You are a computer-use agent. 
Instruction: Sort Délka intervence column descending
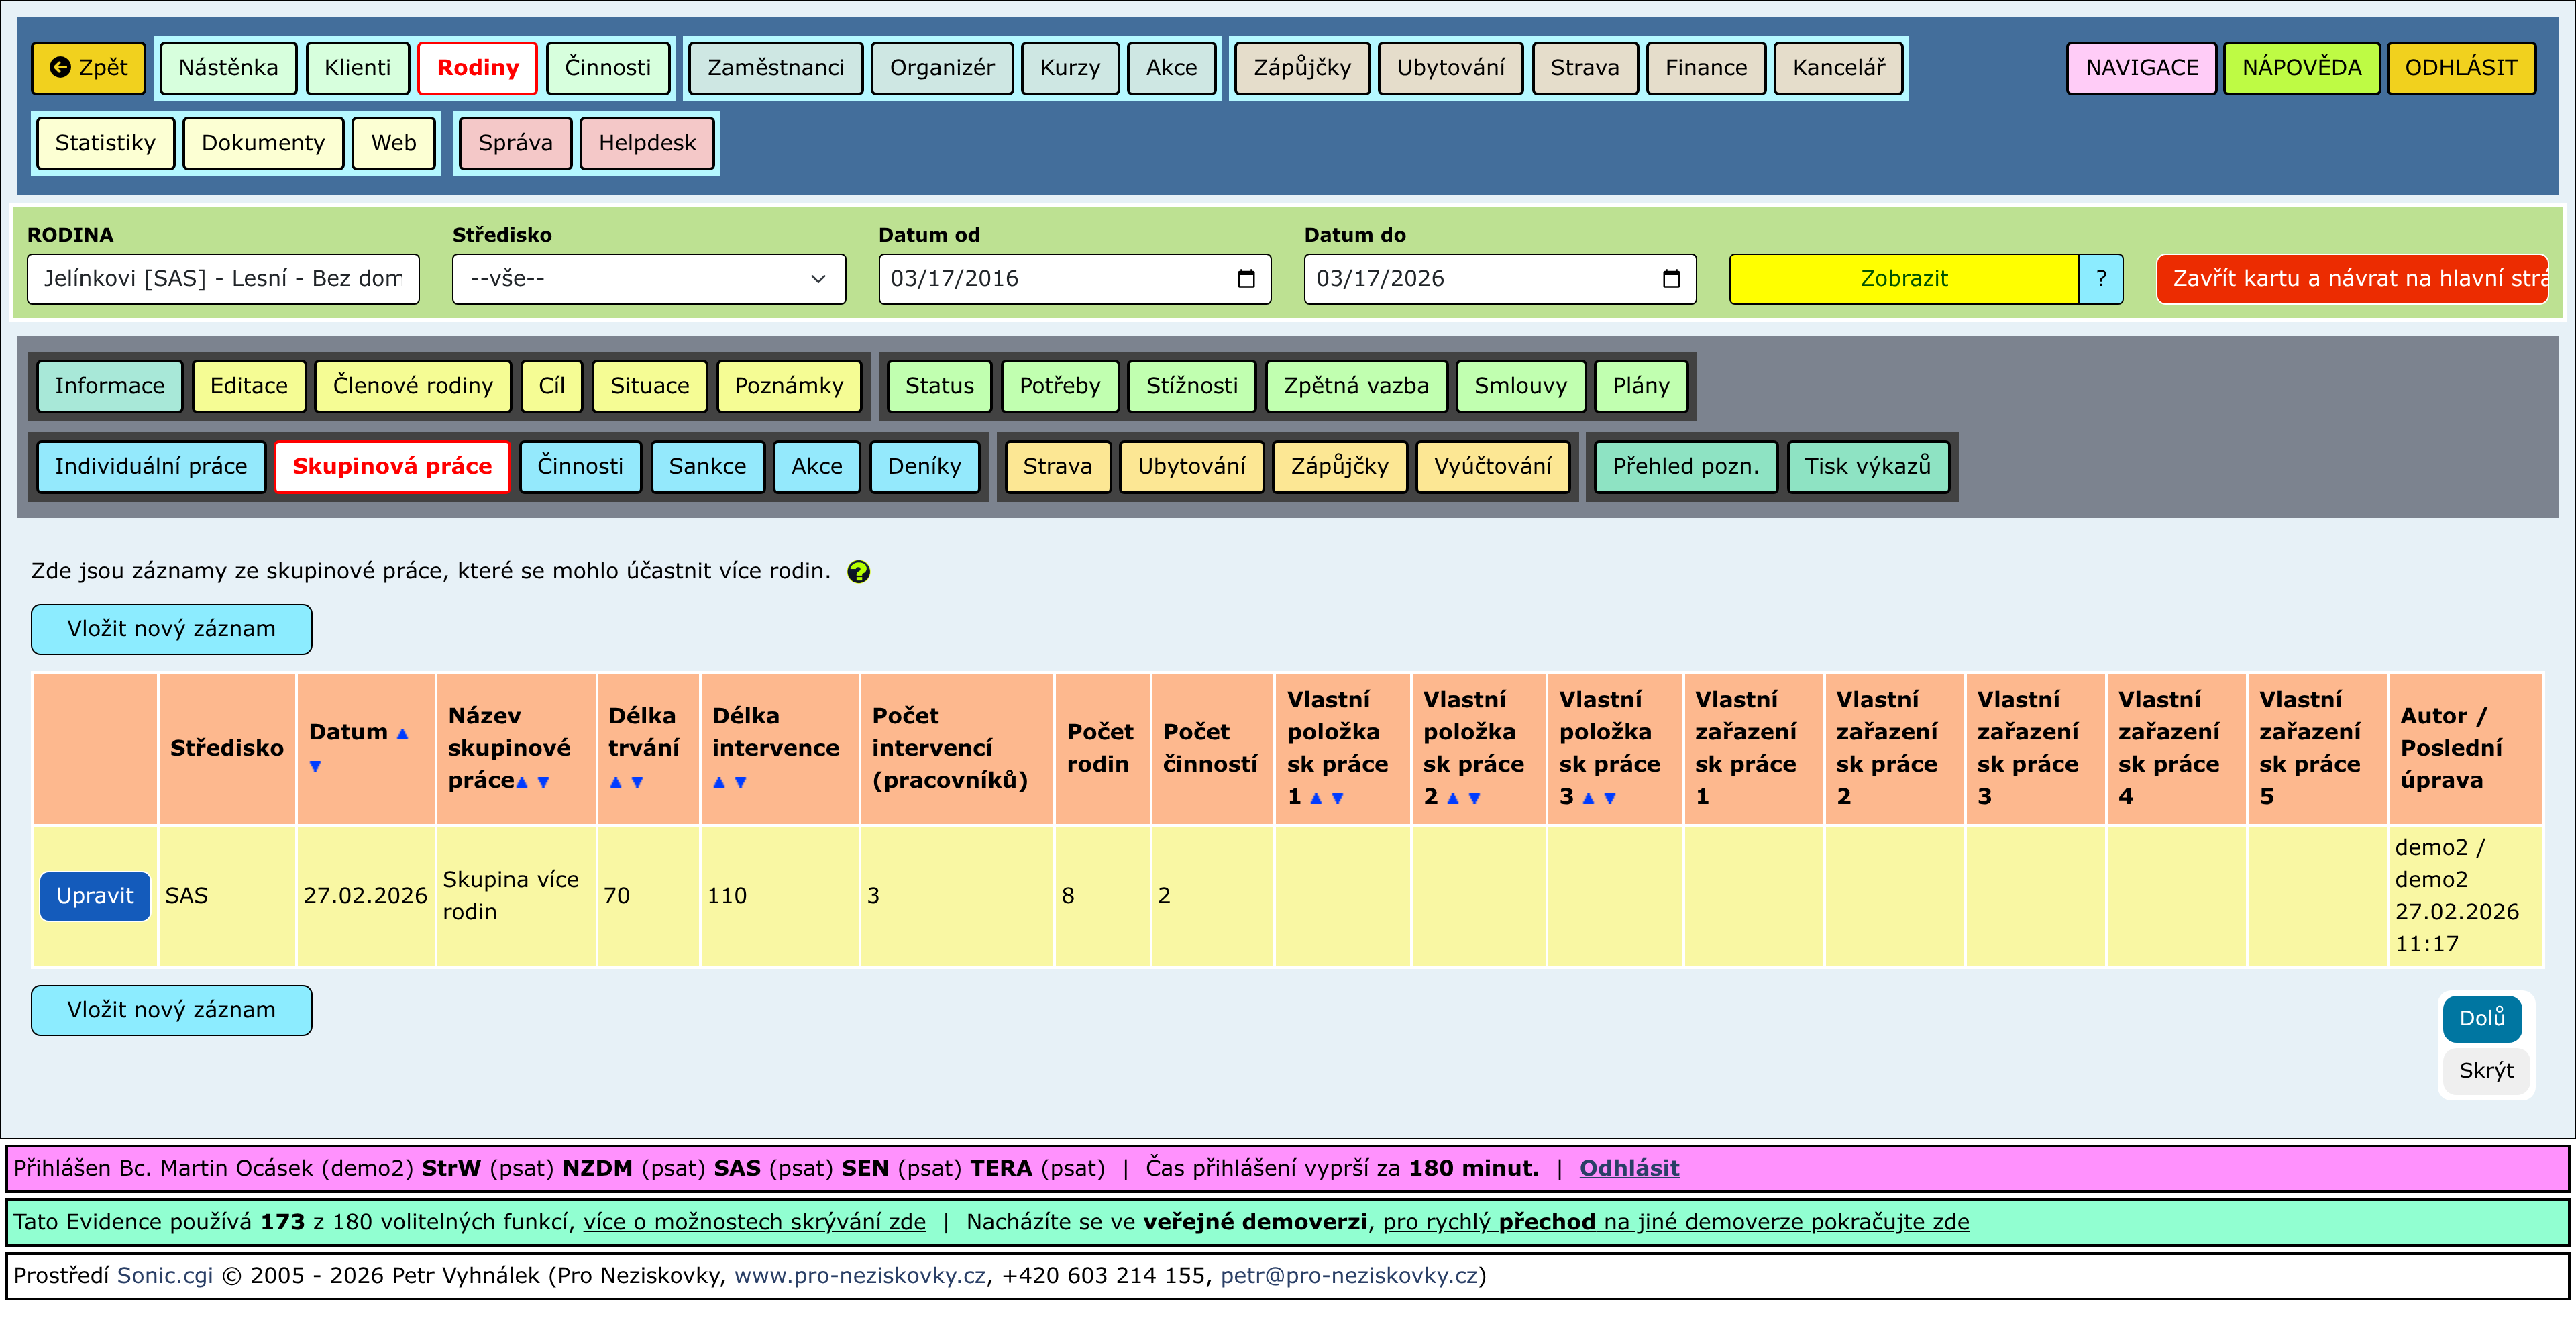click(741, 783)
